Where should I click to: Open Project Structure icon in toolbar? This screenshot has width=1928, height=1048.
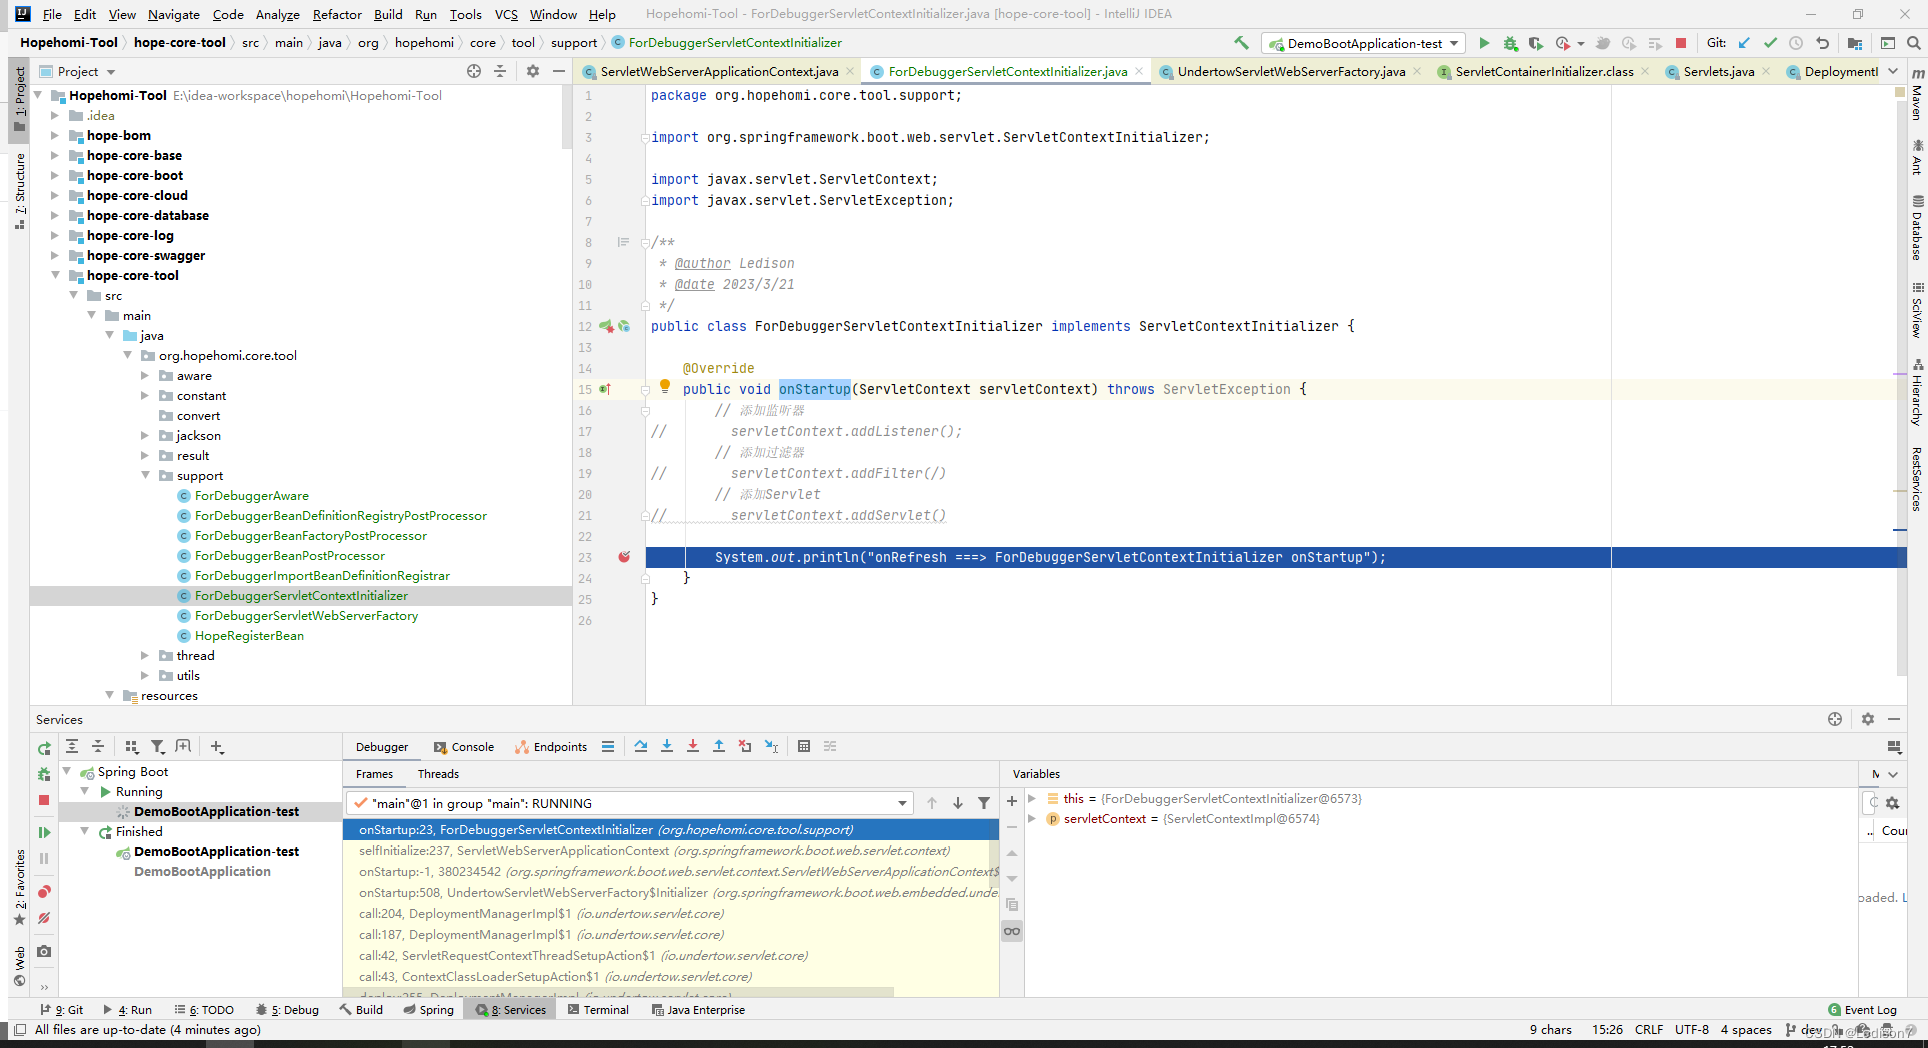(1855, 43)
